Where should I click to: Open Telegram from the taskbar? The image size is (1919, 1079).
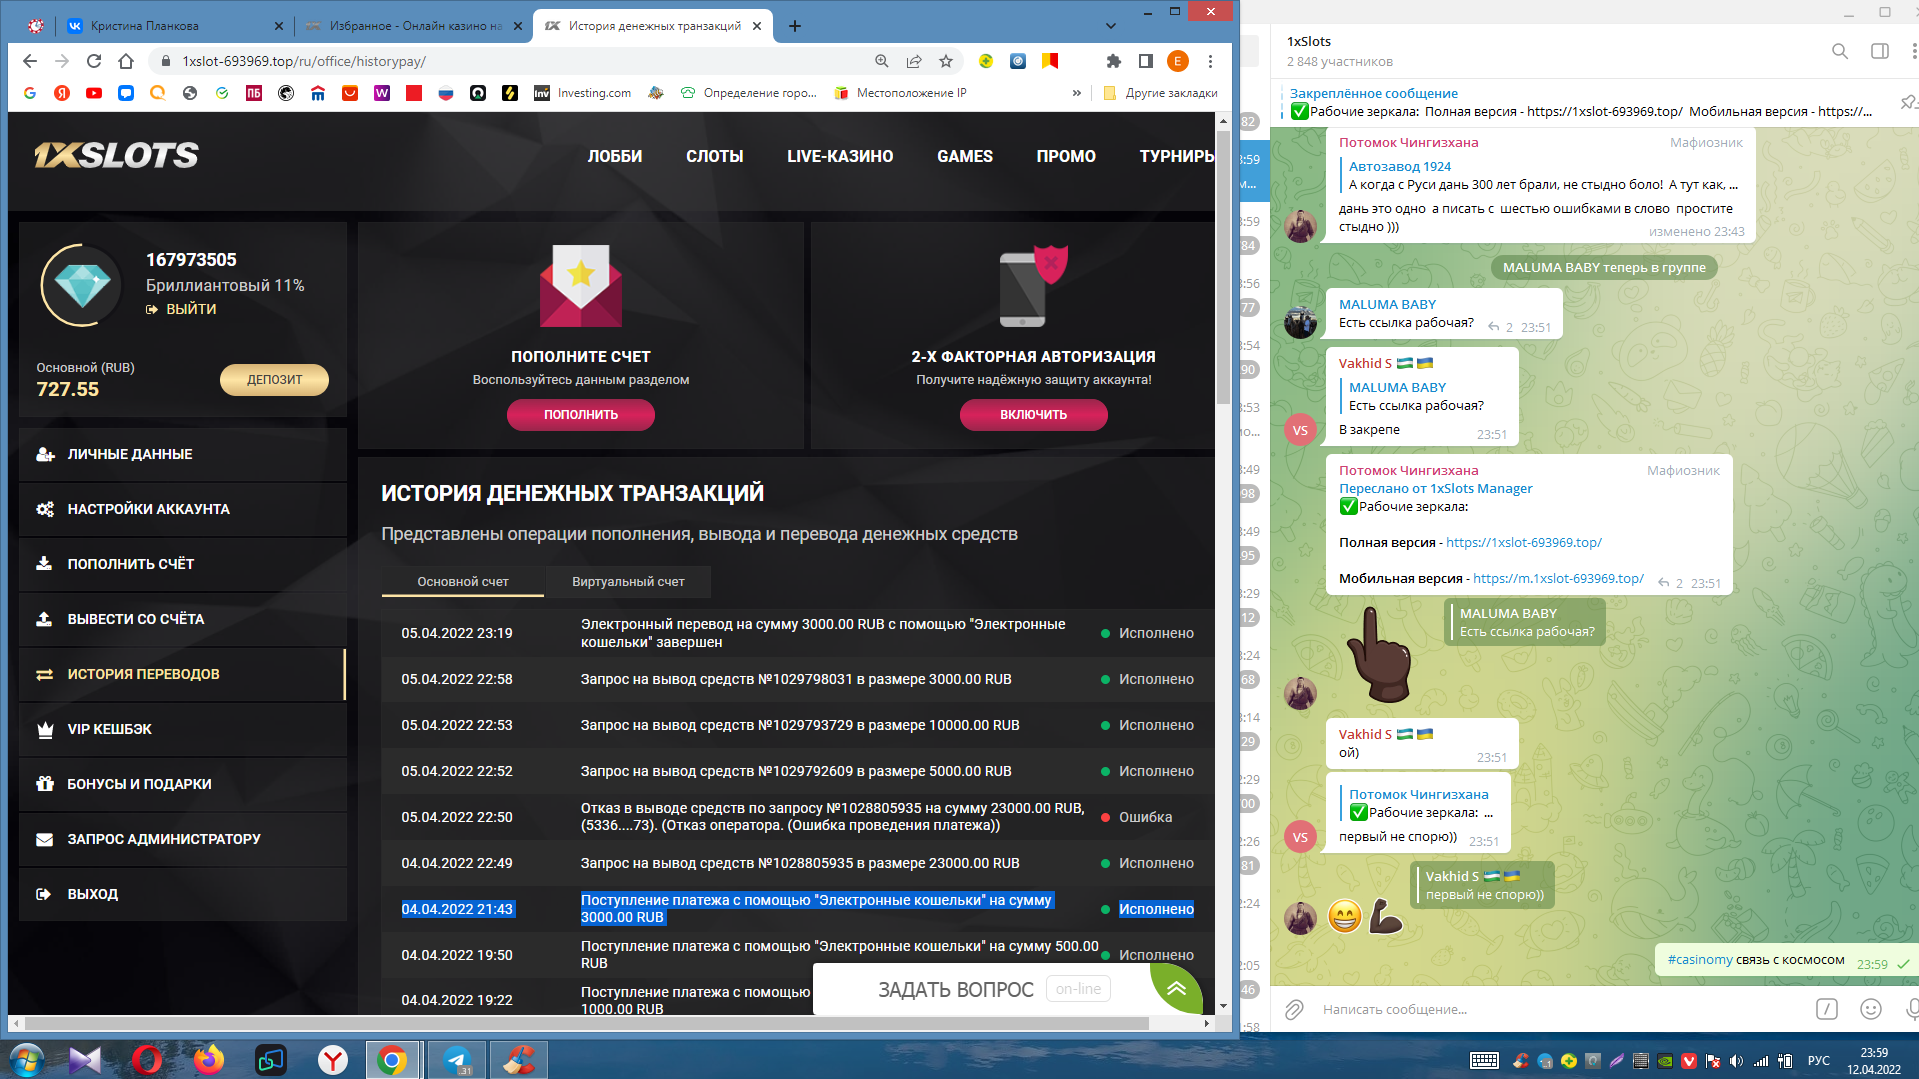457,1059
